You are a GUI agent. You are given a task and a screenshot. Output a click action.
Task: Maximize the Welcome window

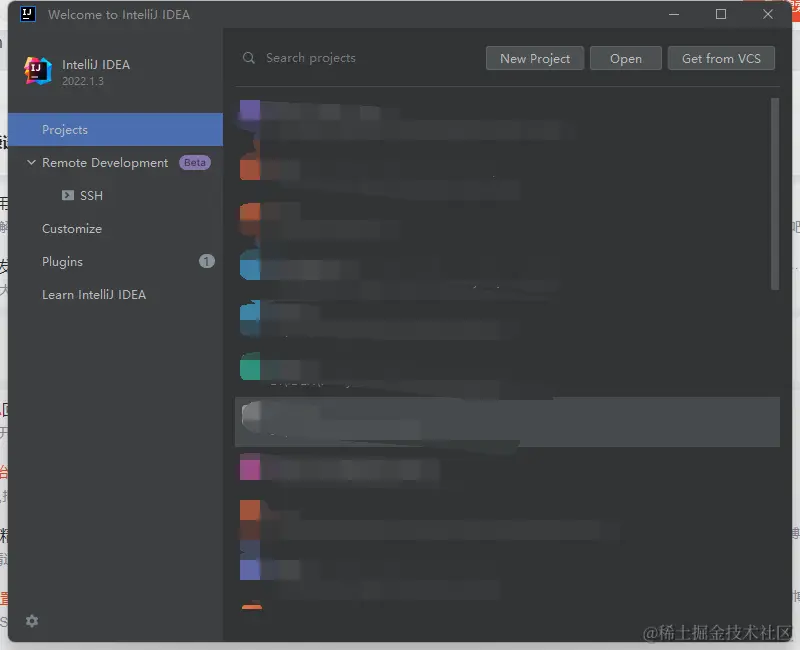tap(721, 14)
